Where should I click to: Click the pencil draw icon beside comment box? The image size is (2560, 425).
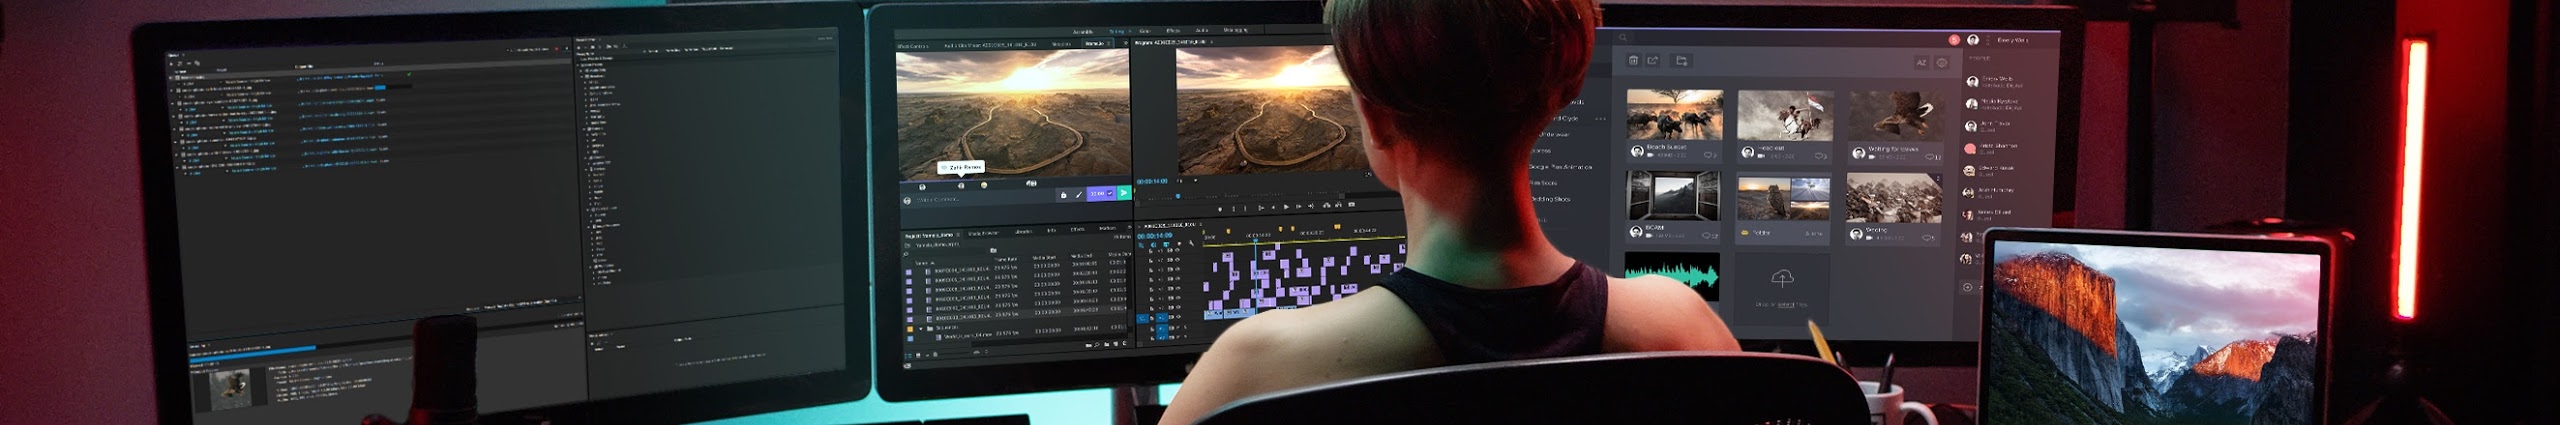[x=1078, y=194]
